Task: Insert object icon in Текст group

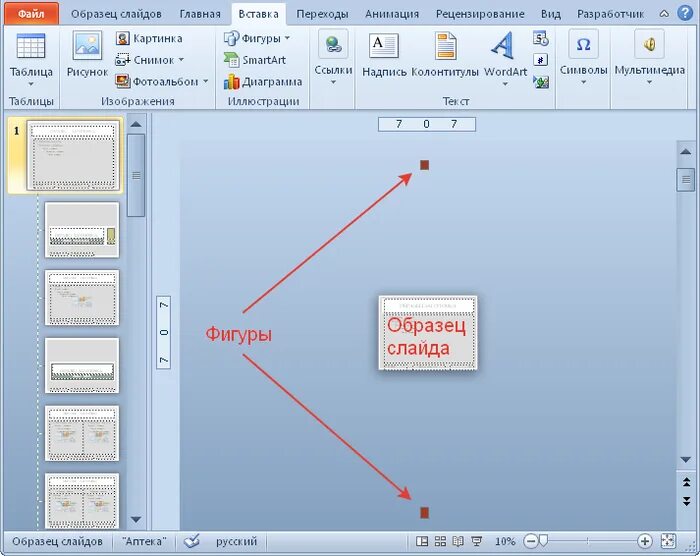Action: [x=541, y=82]
